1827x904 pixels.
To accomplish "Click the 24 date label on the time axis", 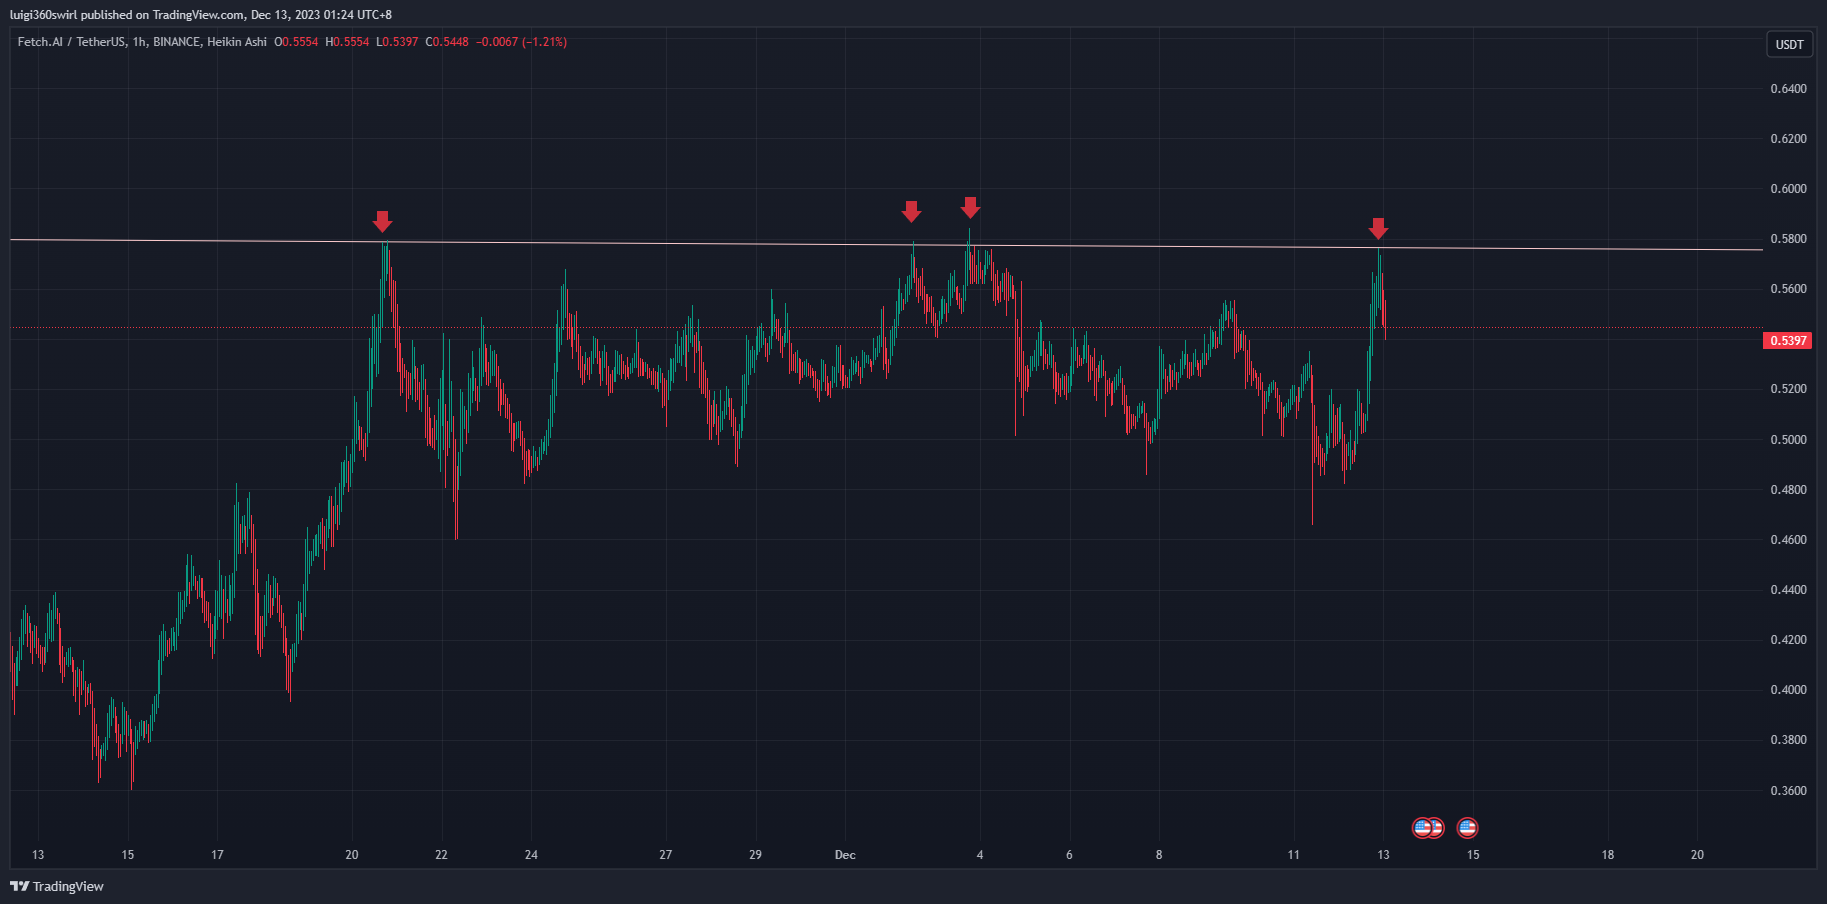I will click(531, 855).
